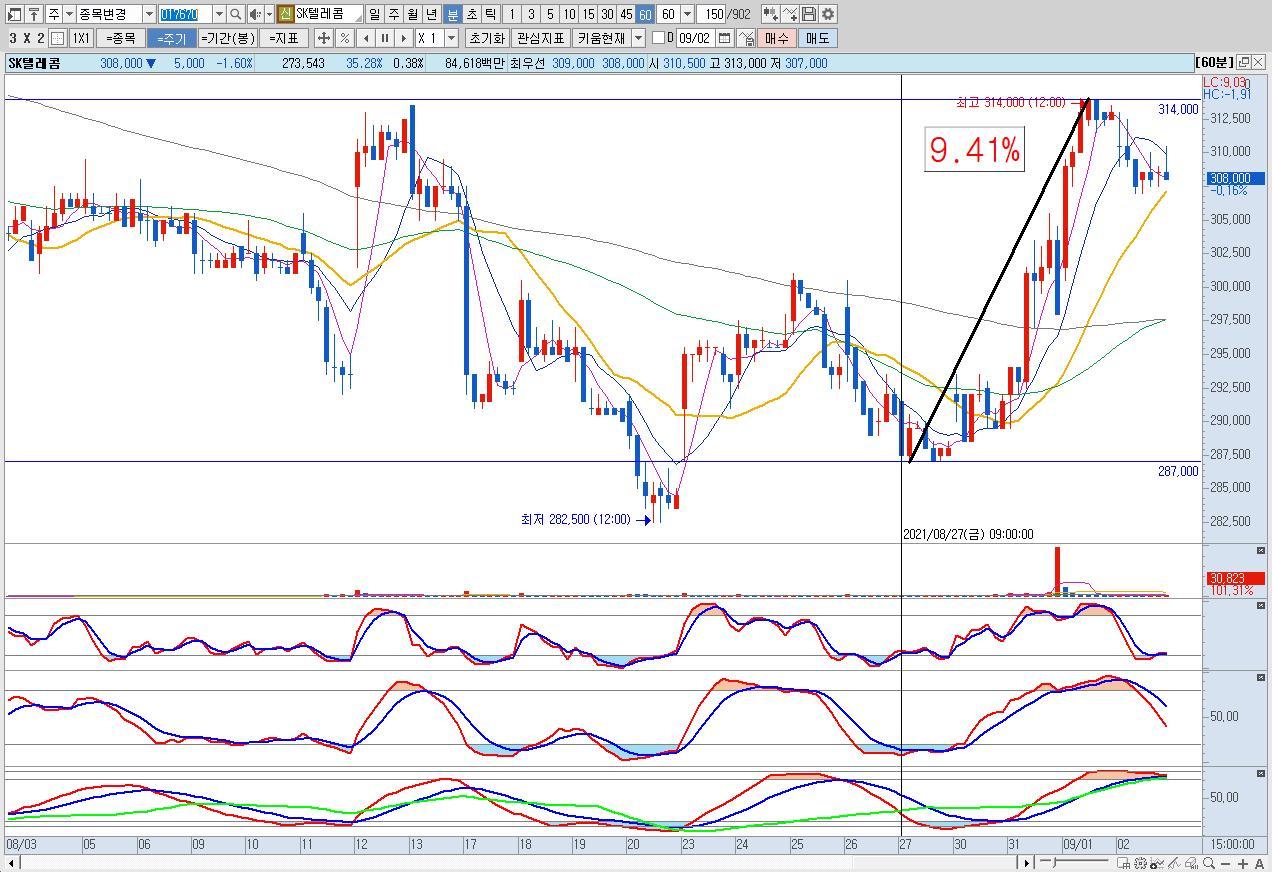
Task: Click the pin window icon in top-left
Action: tap(34, 14)
